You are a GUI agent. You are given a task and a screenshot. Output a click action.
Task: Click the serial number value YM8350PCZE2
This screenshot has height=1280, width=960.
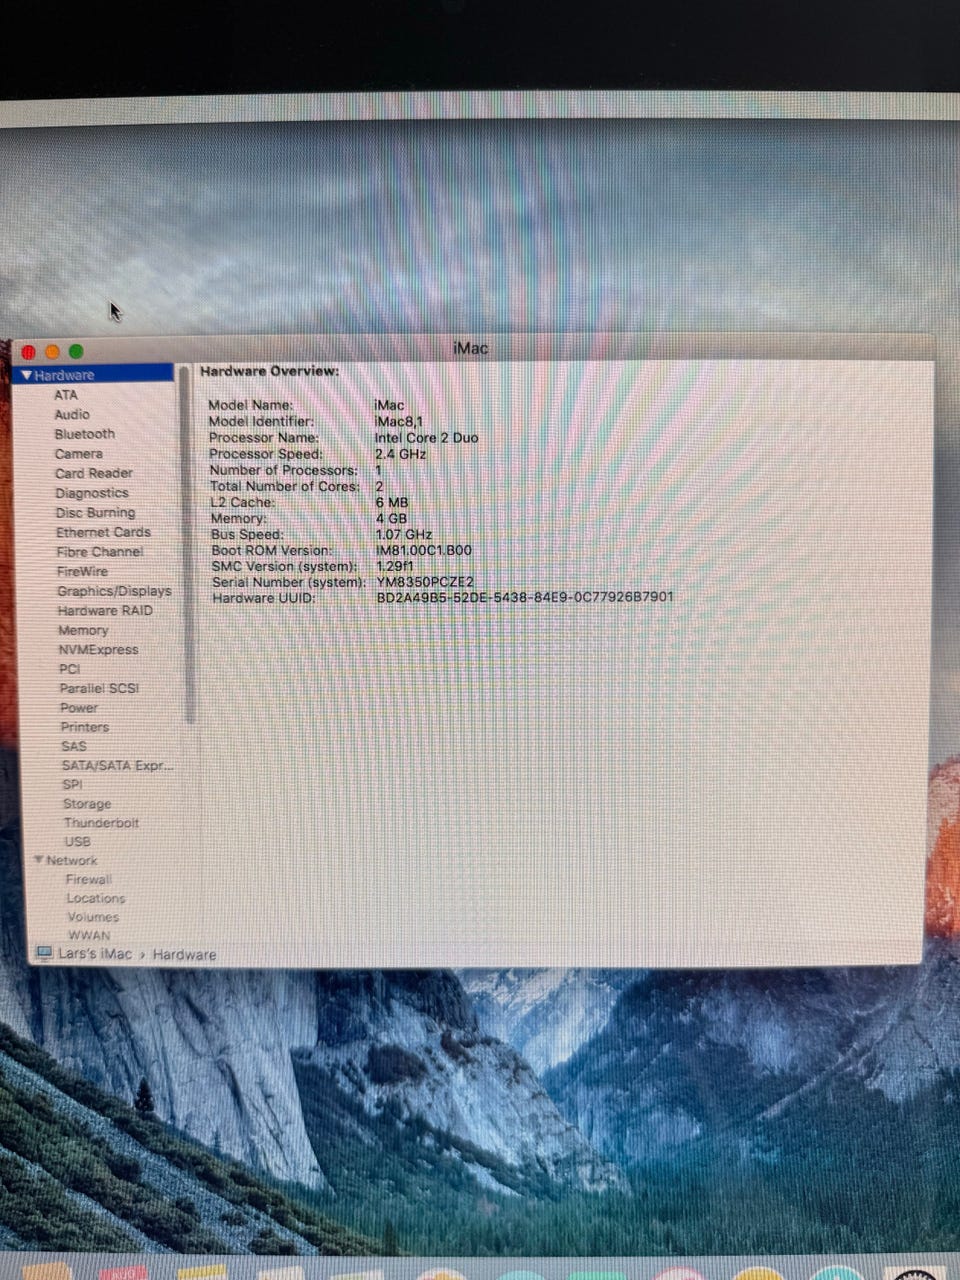[x=425, y=582]
